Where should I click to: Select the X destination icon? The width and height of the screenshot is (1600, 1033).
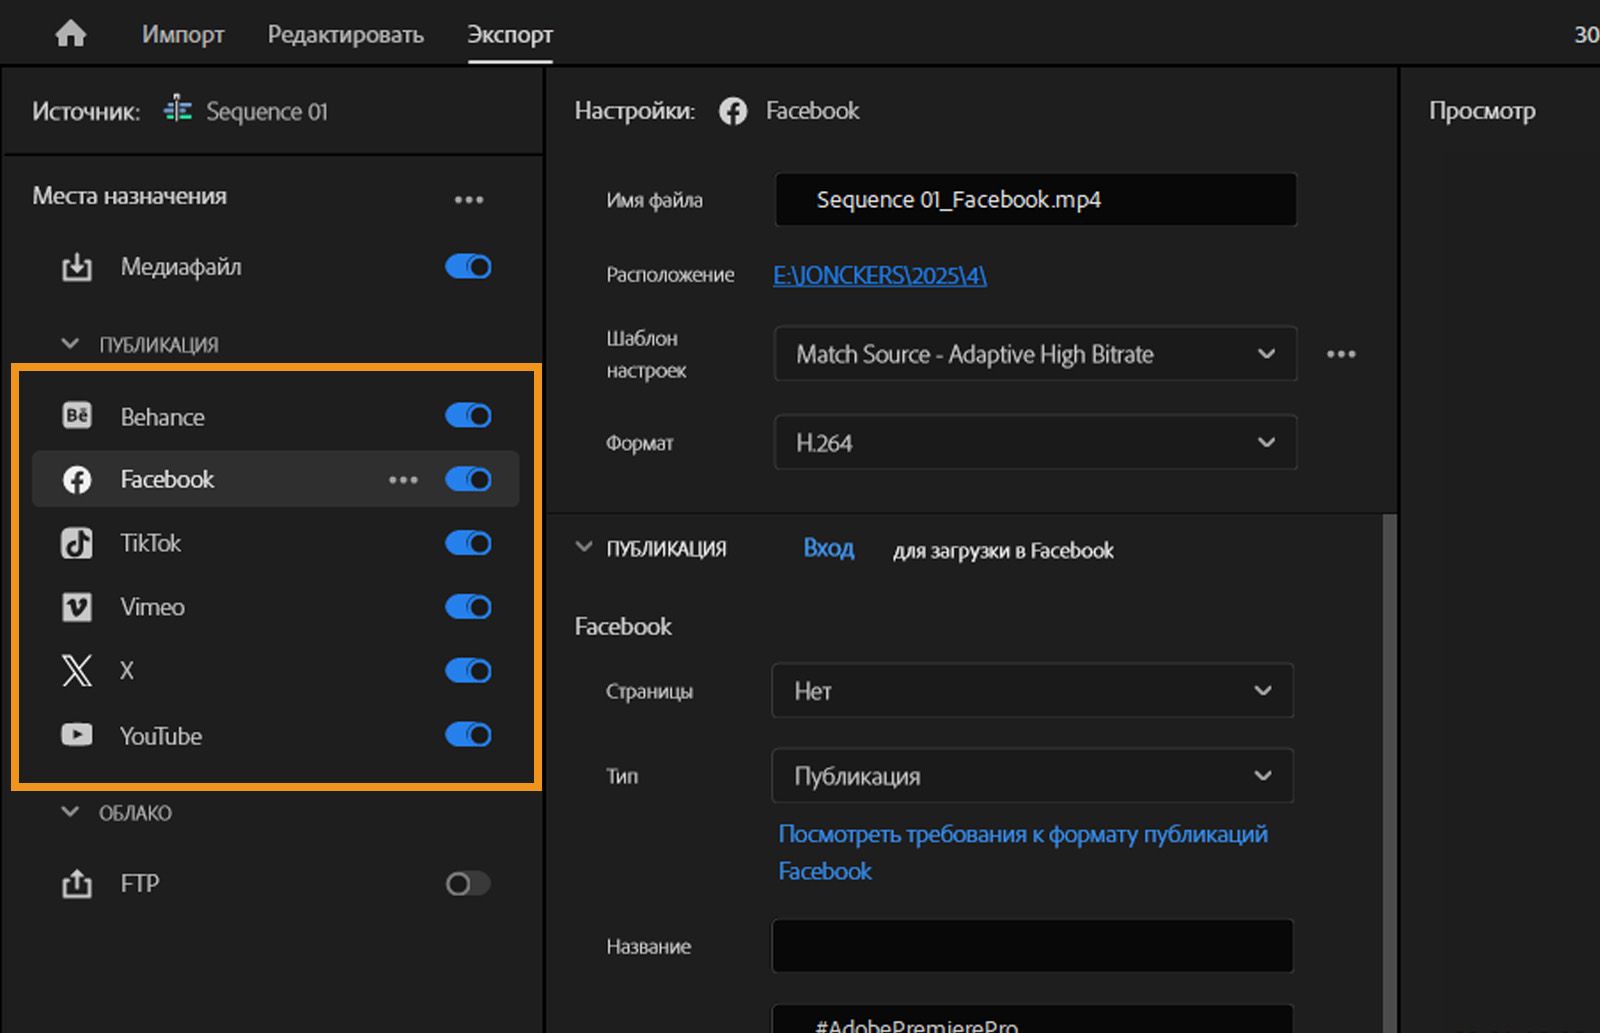[76, 671]
